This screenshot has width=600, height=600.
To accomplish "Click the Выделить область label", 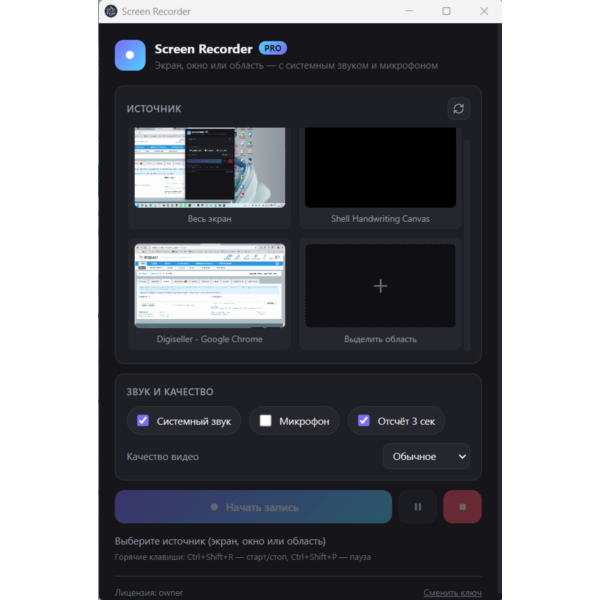I will click(x=380, y=339).
